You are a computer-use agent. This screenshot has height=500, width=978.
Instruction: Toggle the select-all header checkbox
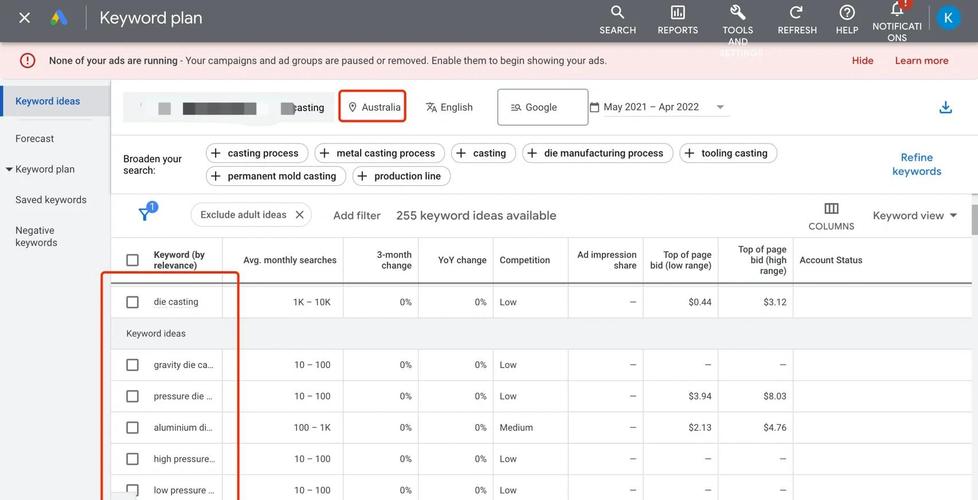[132, 260]
